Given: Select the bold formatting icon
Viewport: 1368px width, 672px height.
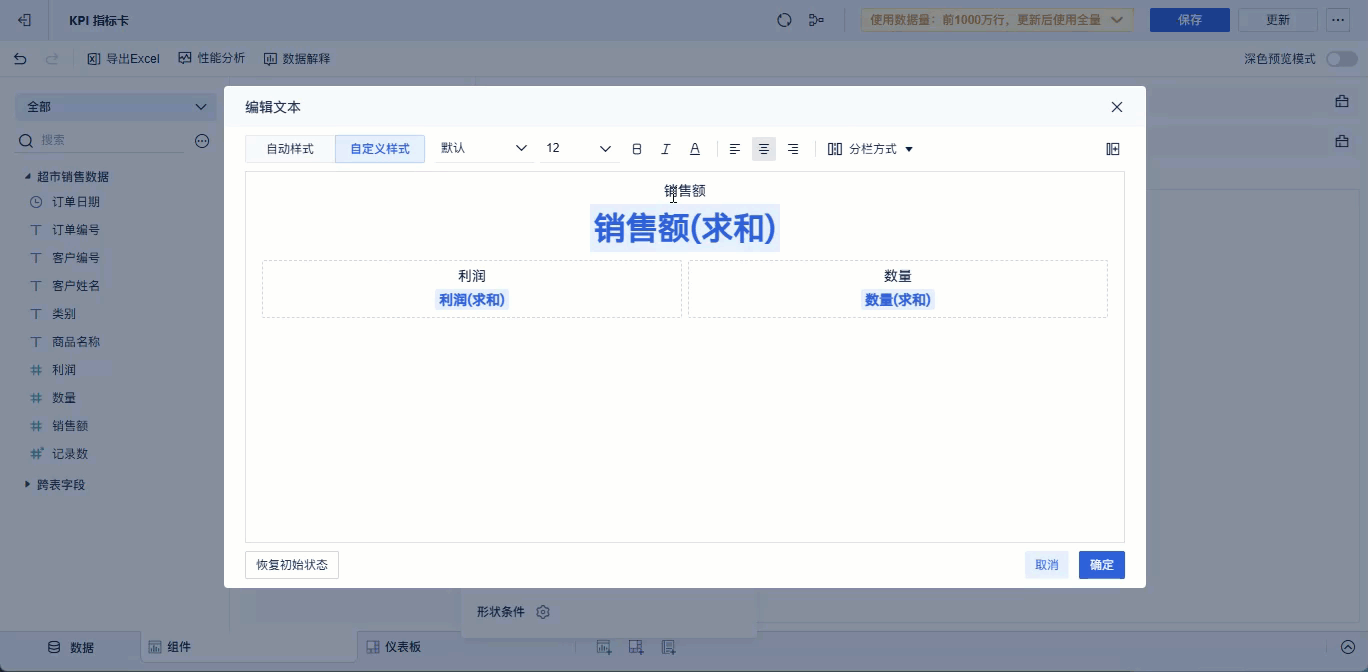Looking at the screenshot, I should pyautogui.click(x=637, y=148).
